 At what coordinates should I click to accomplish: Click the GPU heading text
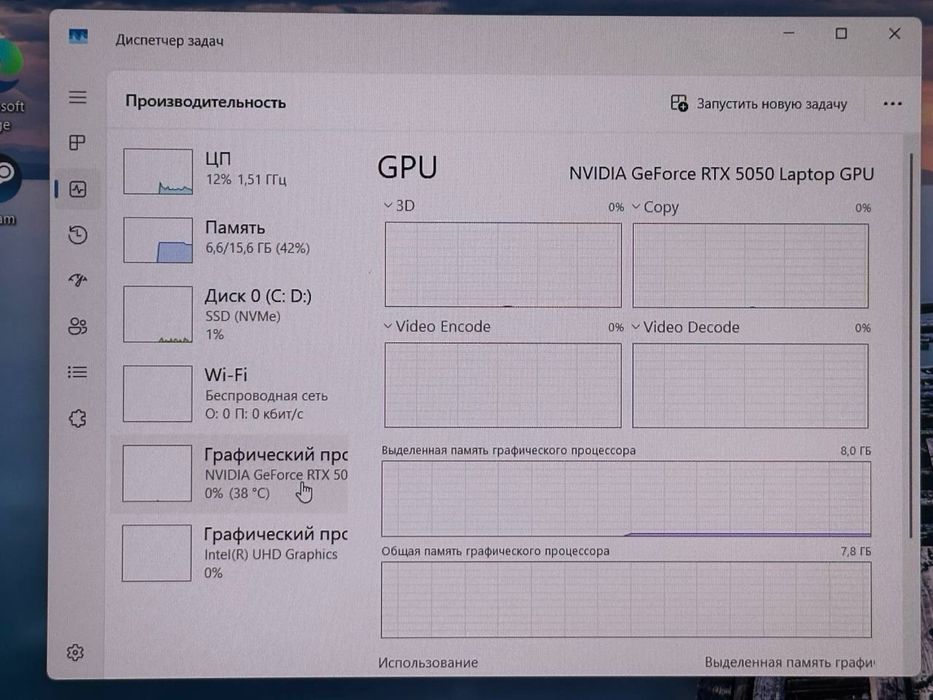408,167
